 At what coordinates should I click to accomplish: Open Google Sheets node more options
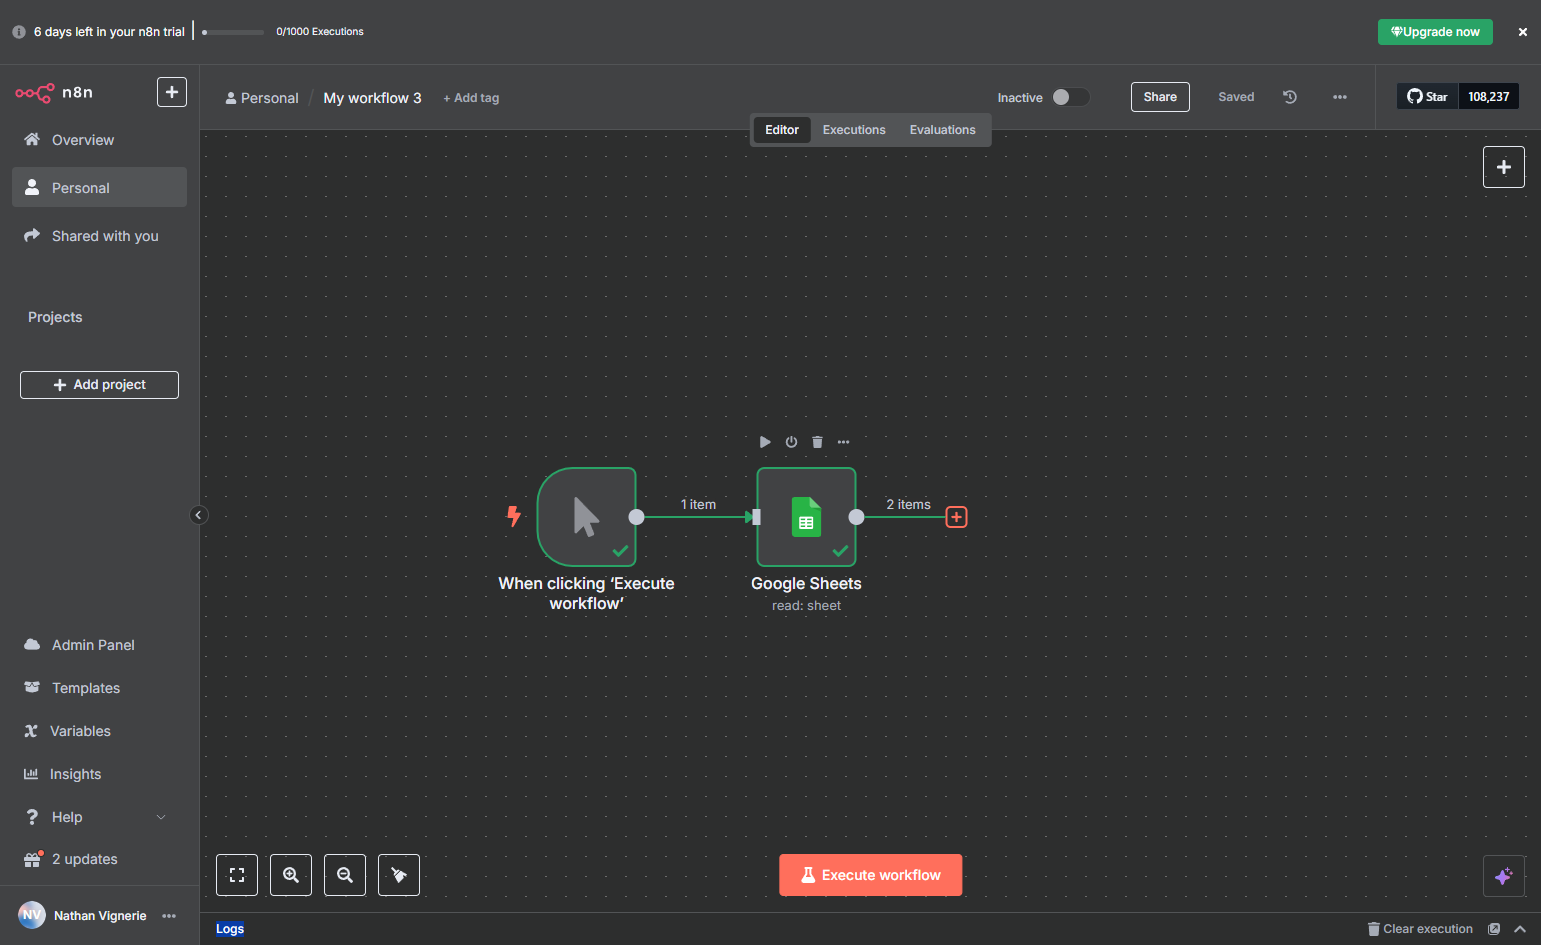tap(843, 442)
